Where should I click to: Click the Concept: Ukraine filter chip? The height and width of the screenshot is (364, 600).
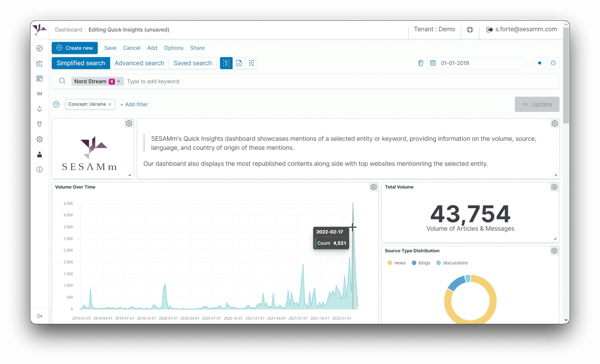90,104
